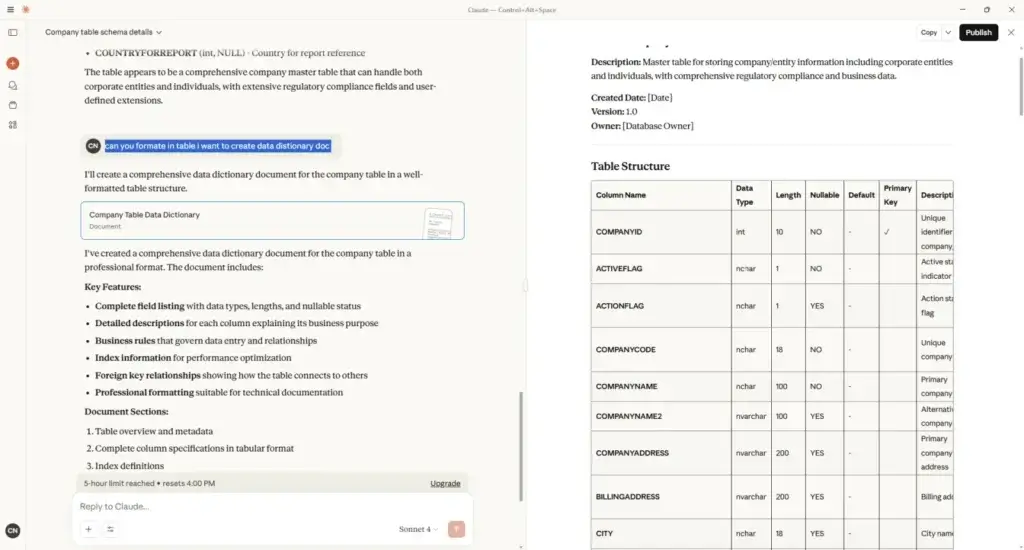This screenshot has width=1024, height=550.
Task: Open the Company Table Data Dictionary artifact card
Action: coord(272,220)
